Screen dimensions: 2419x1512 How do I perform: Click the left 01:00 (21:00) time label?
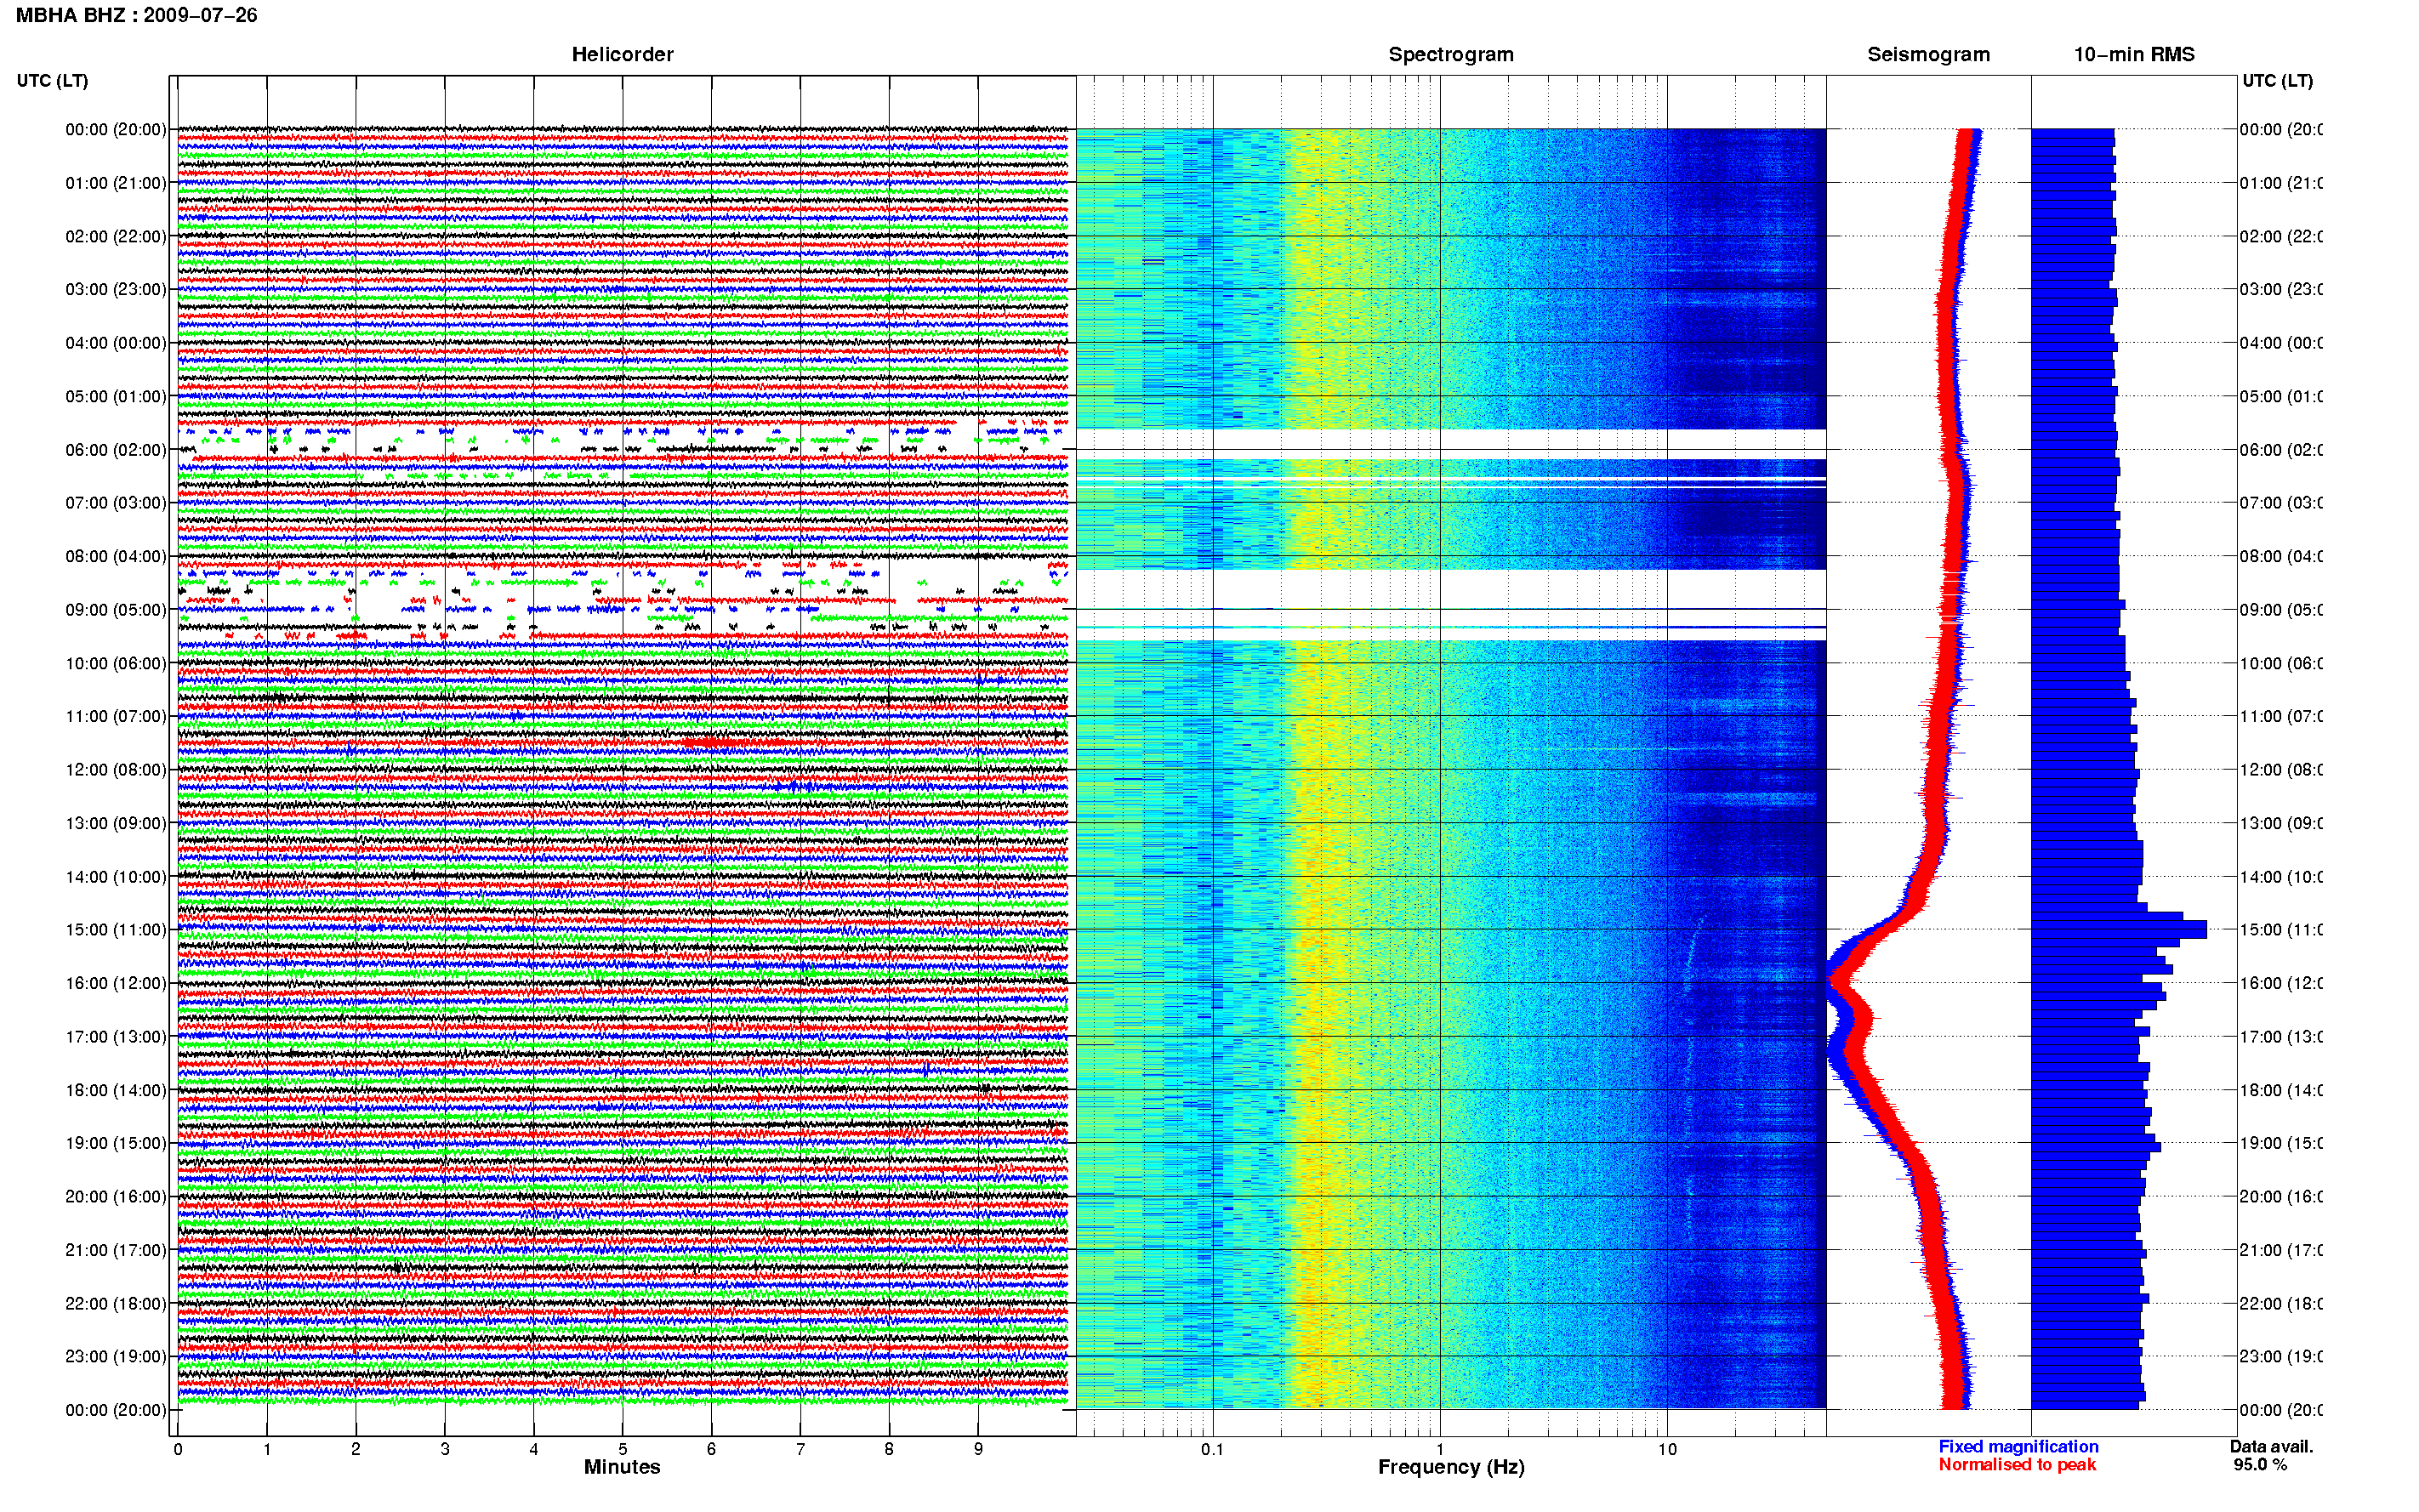point(116,183)
